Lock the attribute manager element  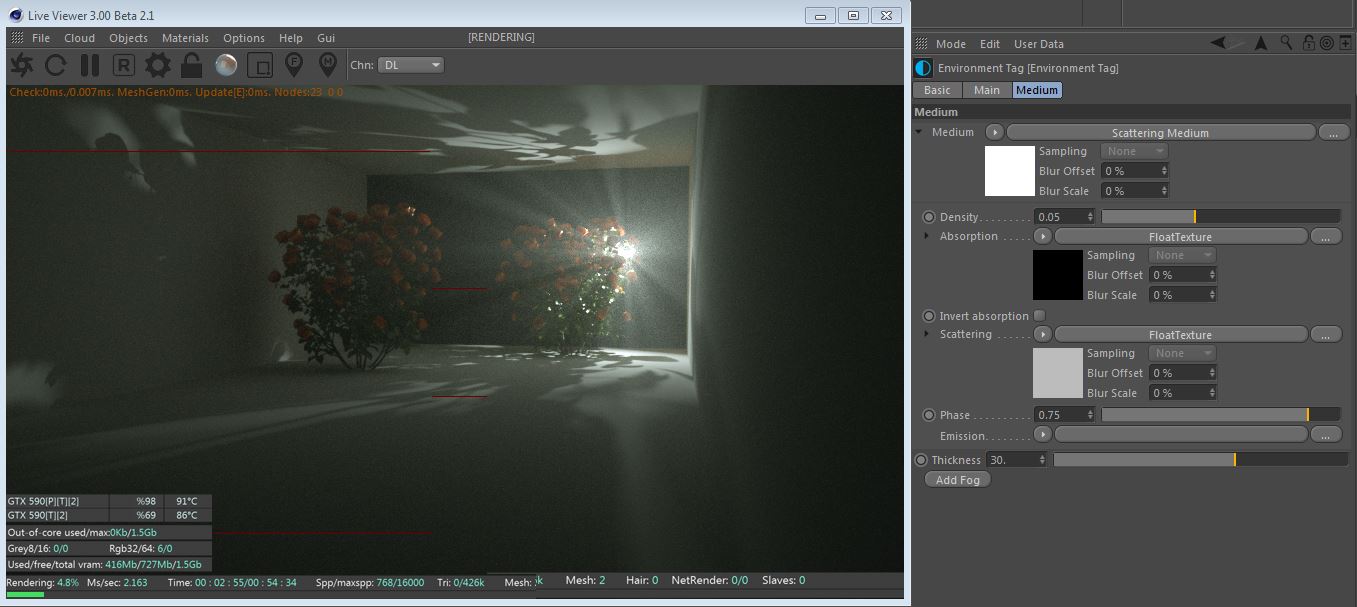[1309, 43]
